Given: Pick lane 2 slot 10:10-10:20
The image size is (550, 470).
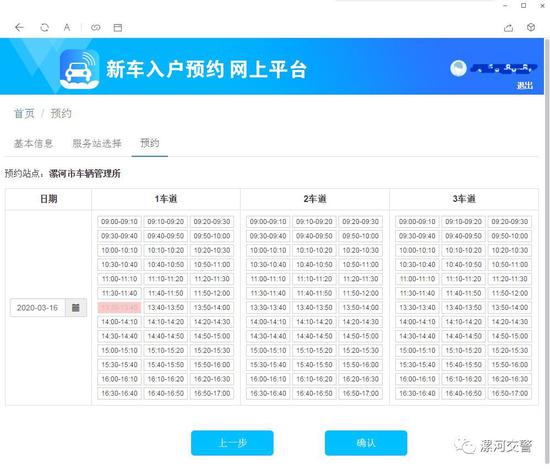Looking at the screenshot, I should (314, 250).
